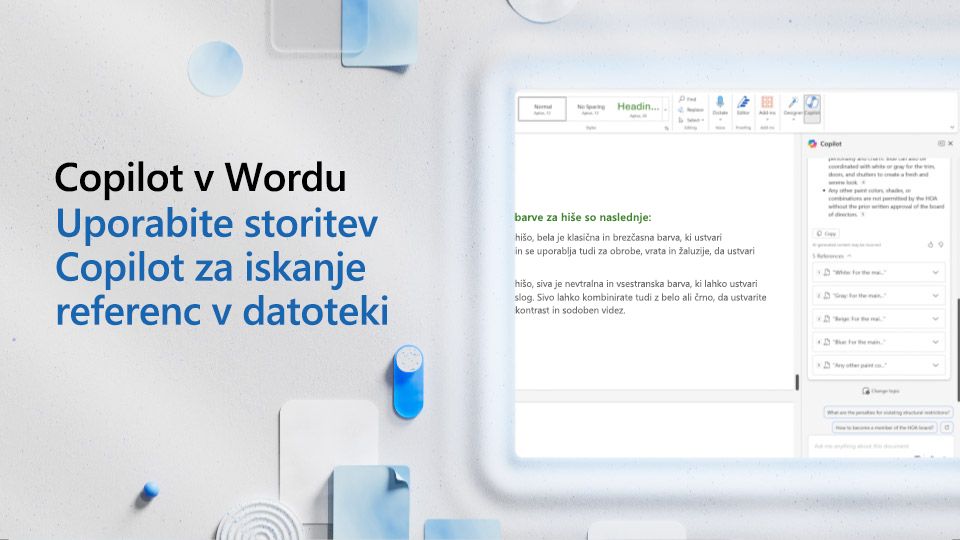
Task: Click document icon of Any other paint reference
Action: [827, 366]
